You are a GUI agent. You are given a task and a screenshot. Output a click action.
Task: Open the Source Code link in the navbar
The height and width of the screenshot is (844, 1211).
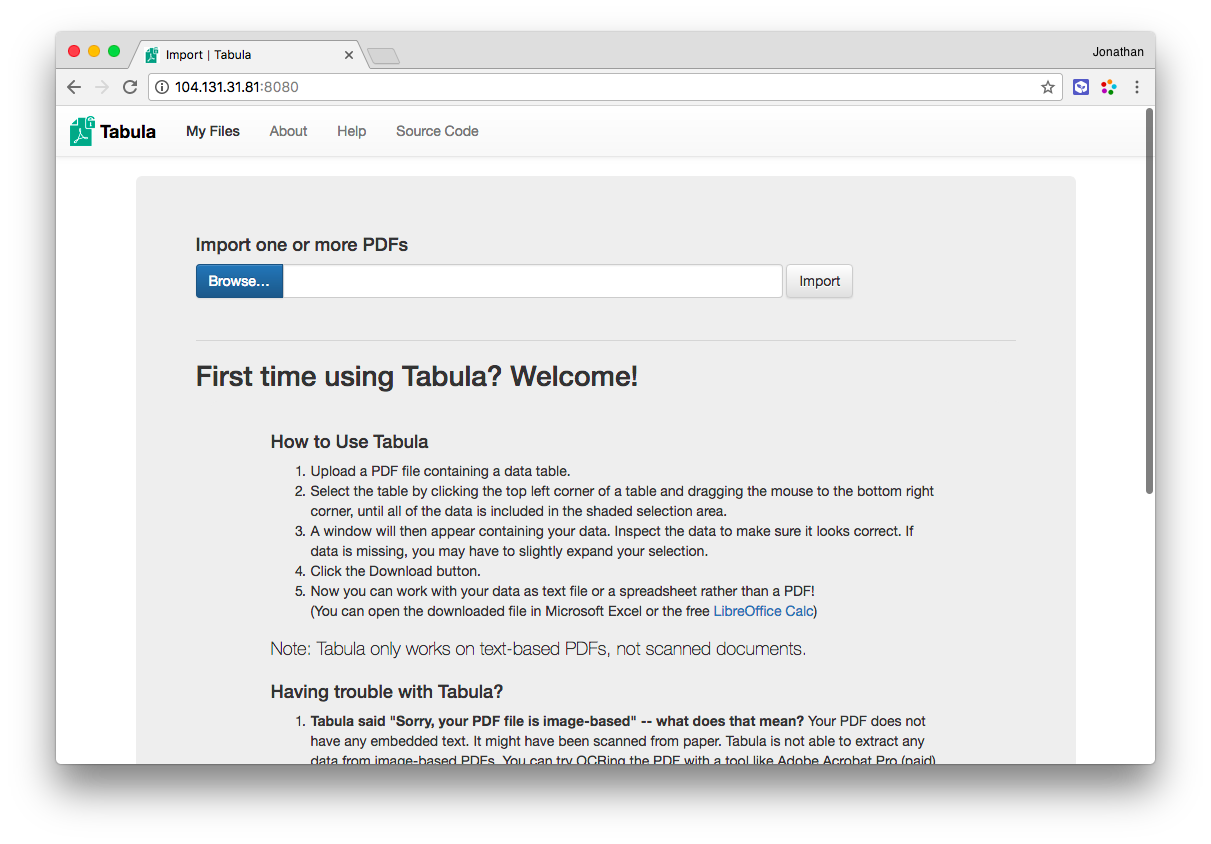tap(437, 131)
